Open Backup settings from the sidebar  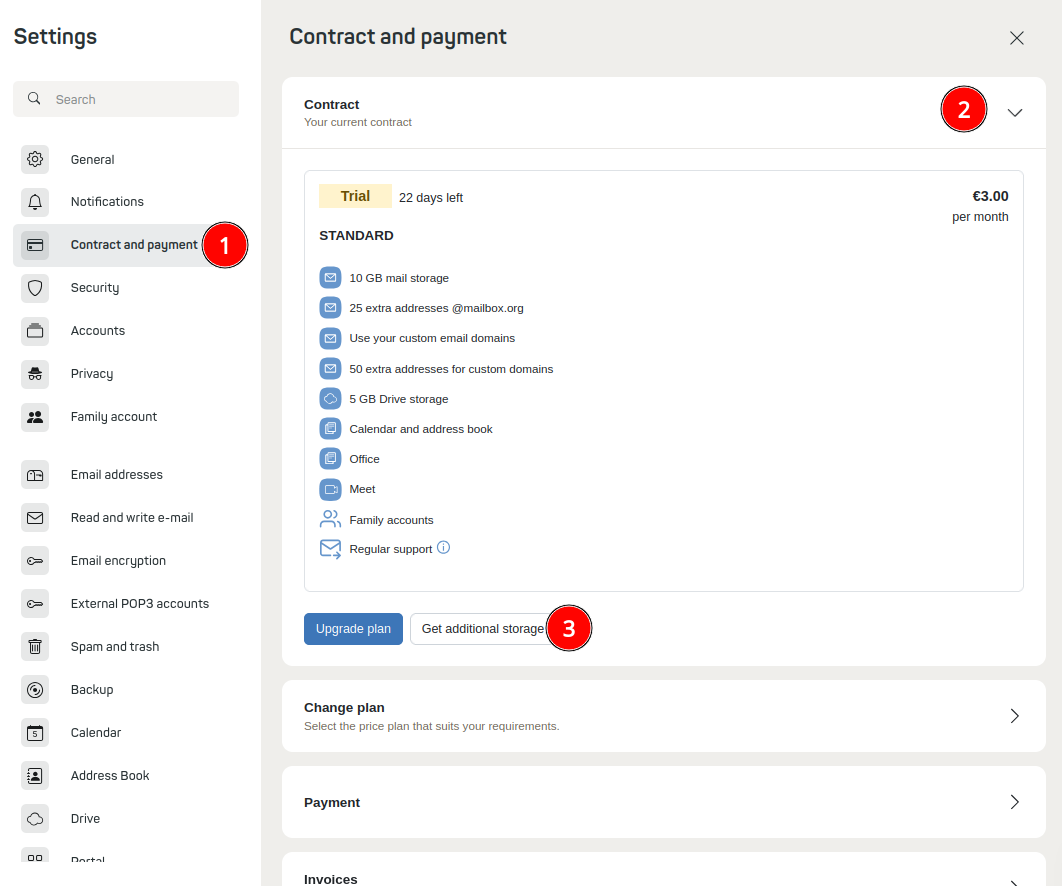35,689
